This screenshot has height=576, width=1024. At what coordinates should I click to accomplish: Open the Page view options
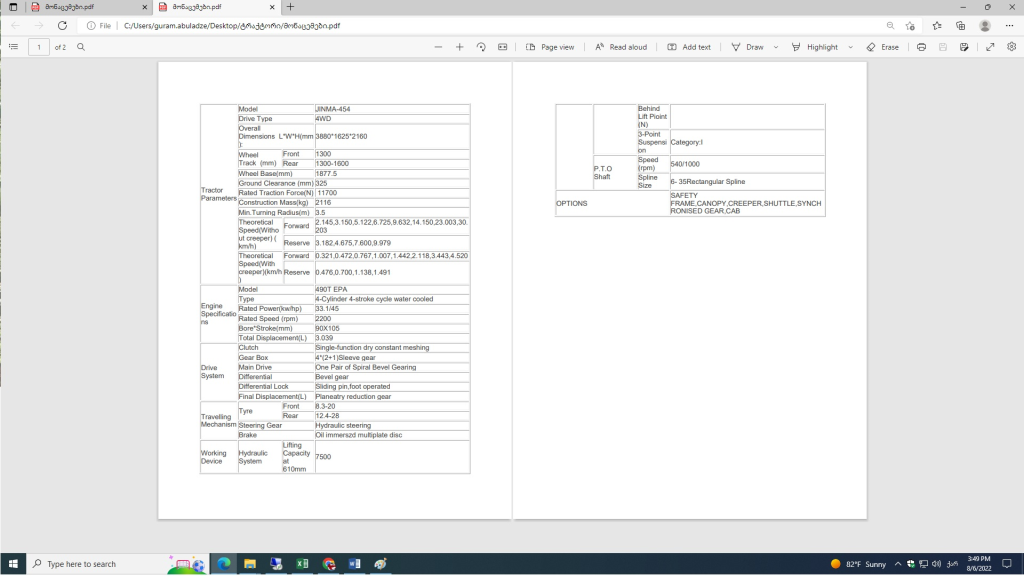pyautogui.click(x=550, y=47)
